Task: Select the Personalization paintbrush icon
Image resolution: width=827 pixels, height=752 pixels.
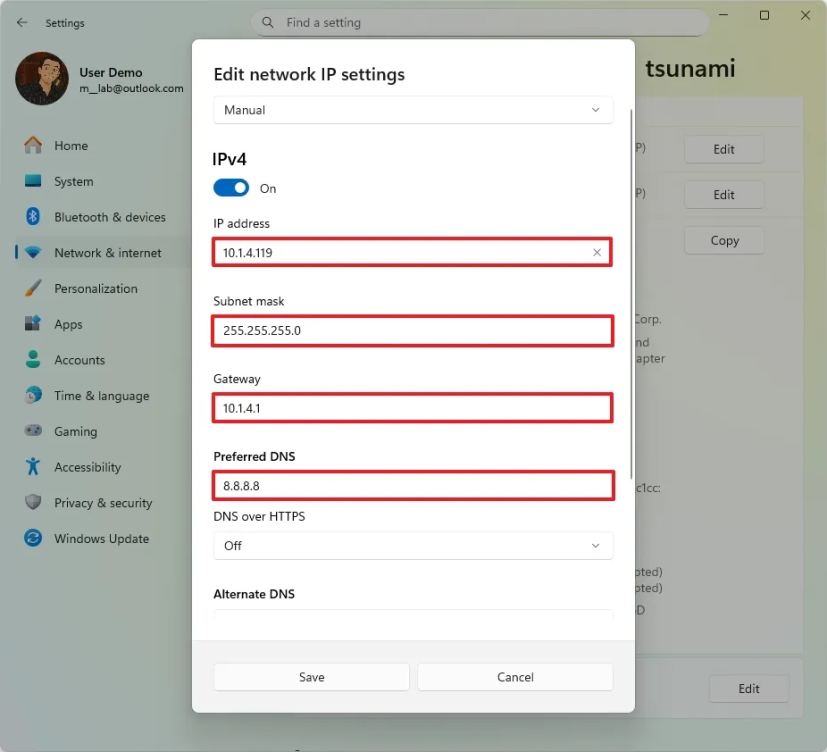Action: [x=33, y=289]
